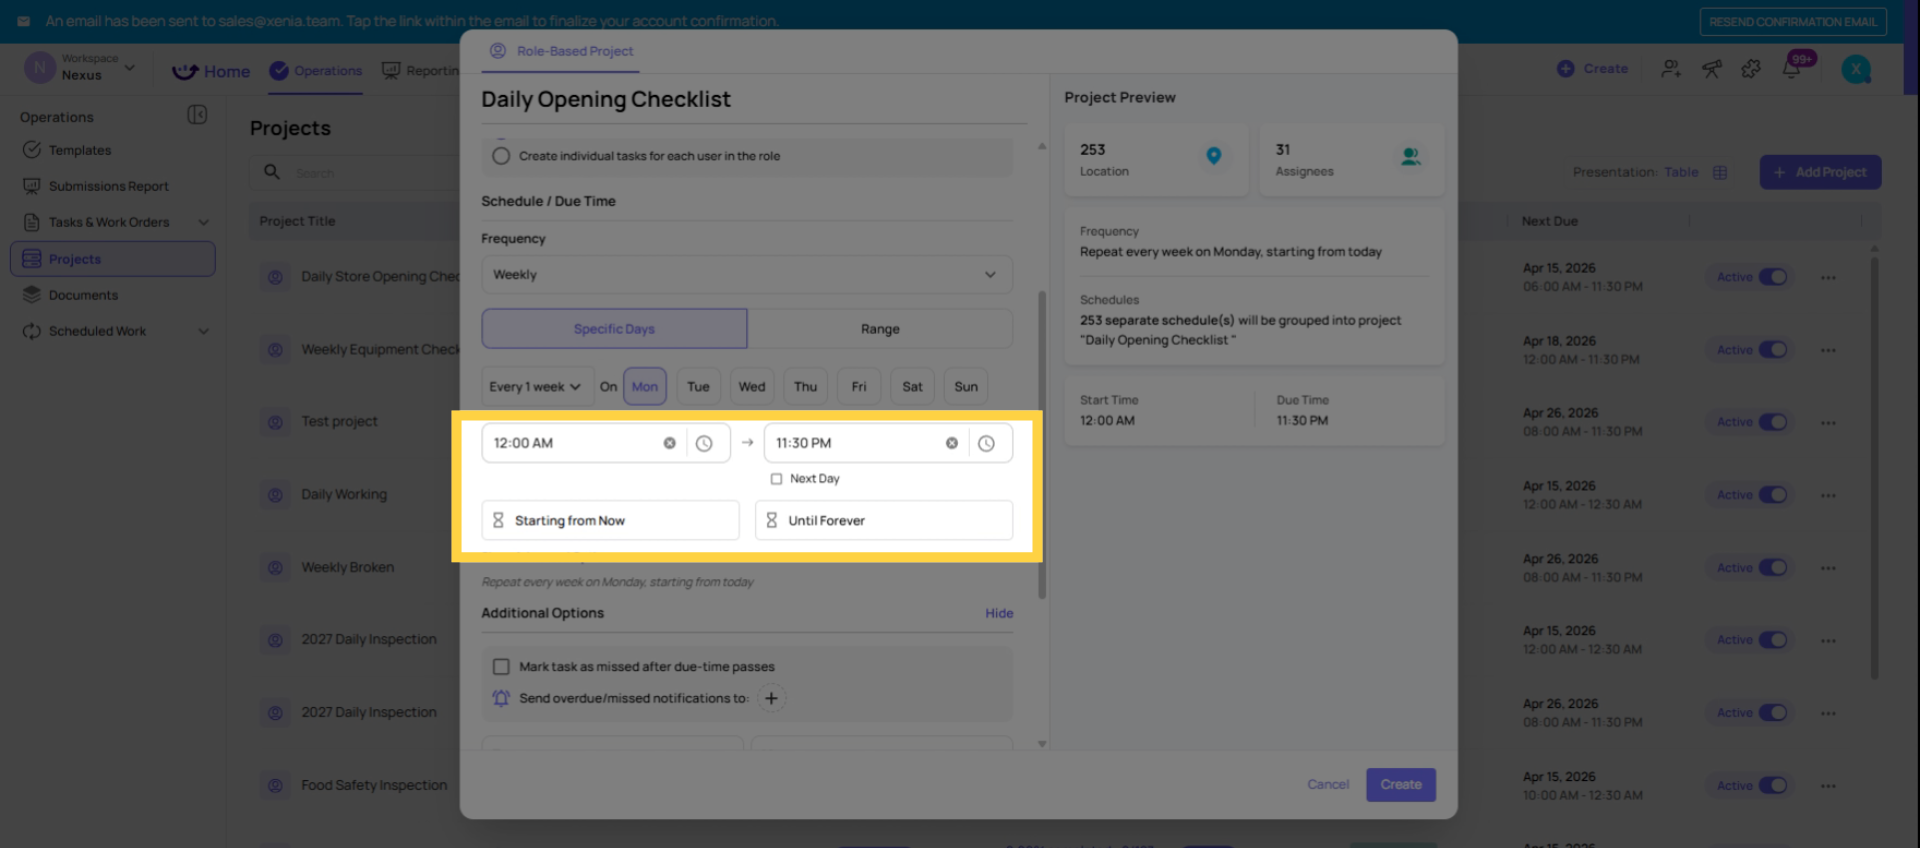Toggle Mon schedule day
This screenshot has height=848, width=1920.
click(x=645, y=387)
